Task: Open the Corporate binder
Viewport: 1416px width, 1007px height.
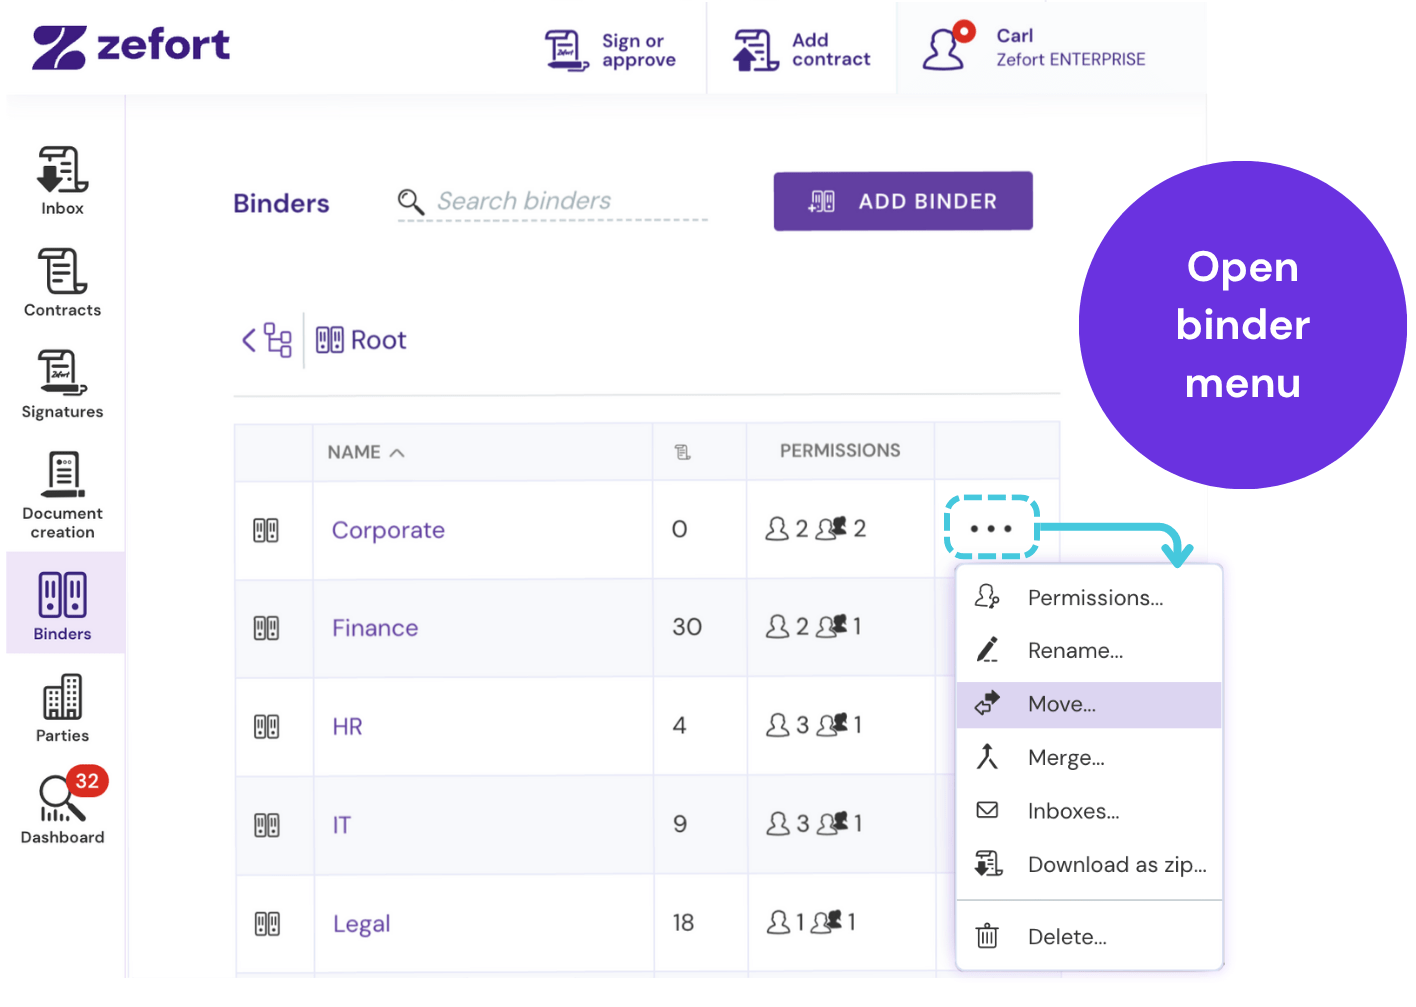Action: click(x=388, y=530)
